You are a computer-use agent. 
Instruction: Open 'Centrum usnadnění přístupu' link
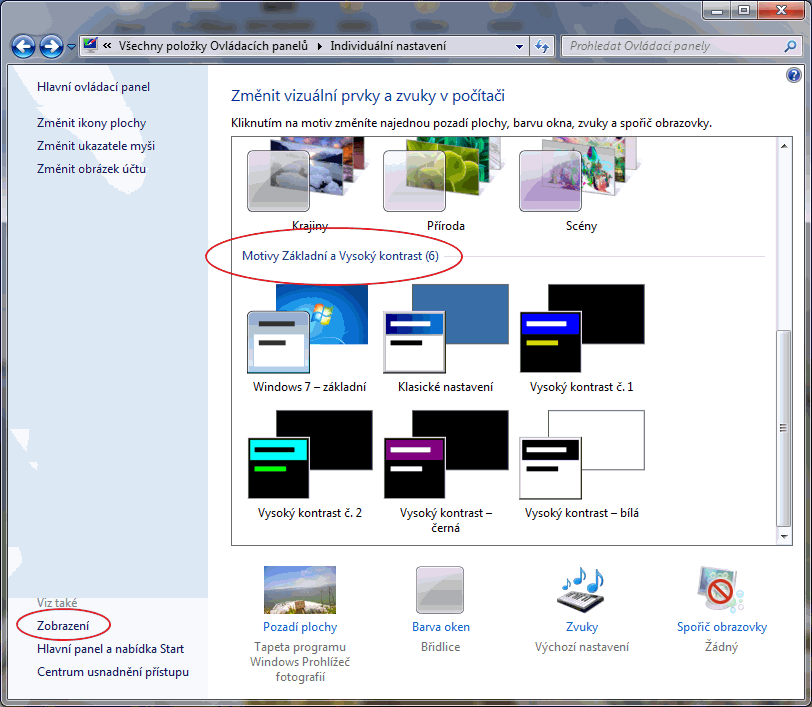113,672
